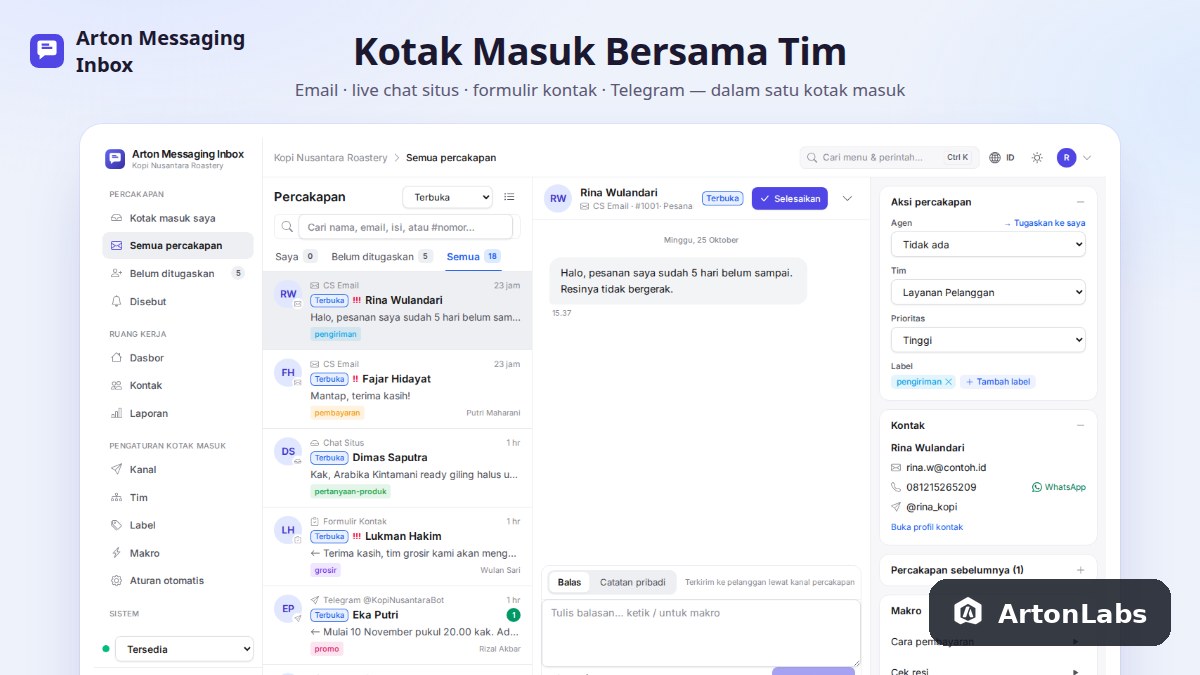This screenshot has width=1200, height=675.
Task: Click the Terbuka badge in chat header
Action: [x=723, y=198]
